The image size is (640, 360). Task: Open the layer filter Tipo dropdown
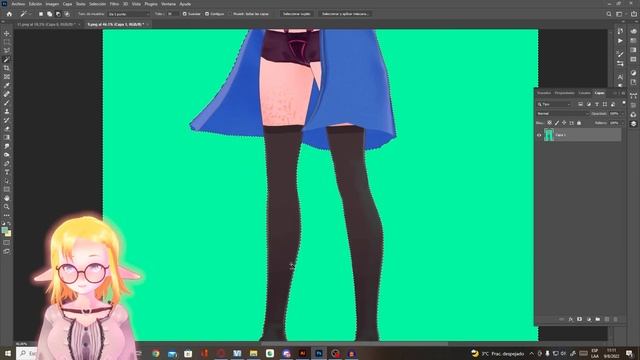(x=554, y=104)
